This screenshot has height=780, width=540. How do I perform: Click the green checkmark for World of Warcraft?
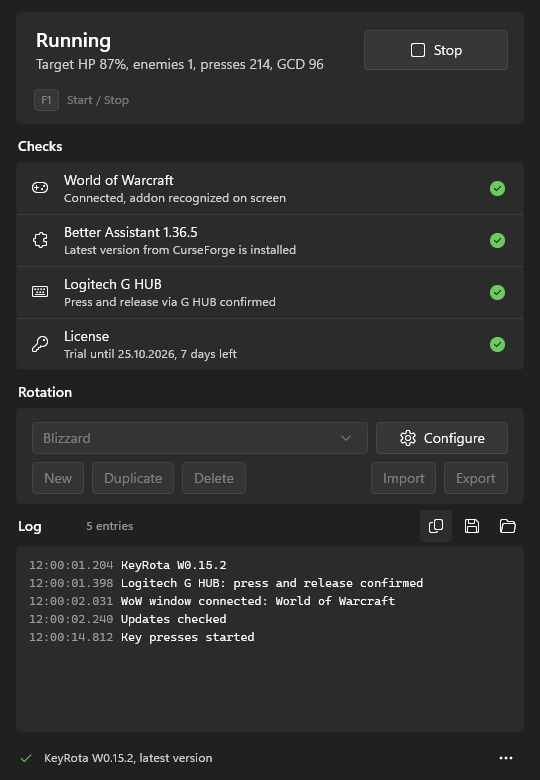pyautogui.click(x=497, y=189)
